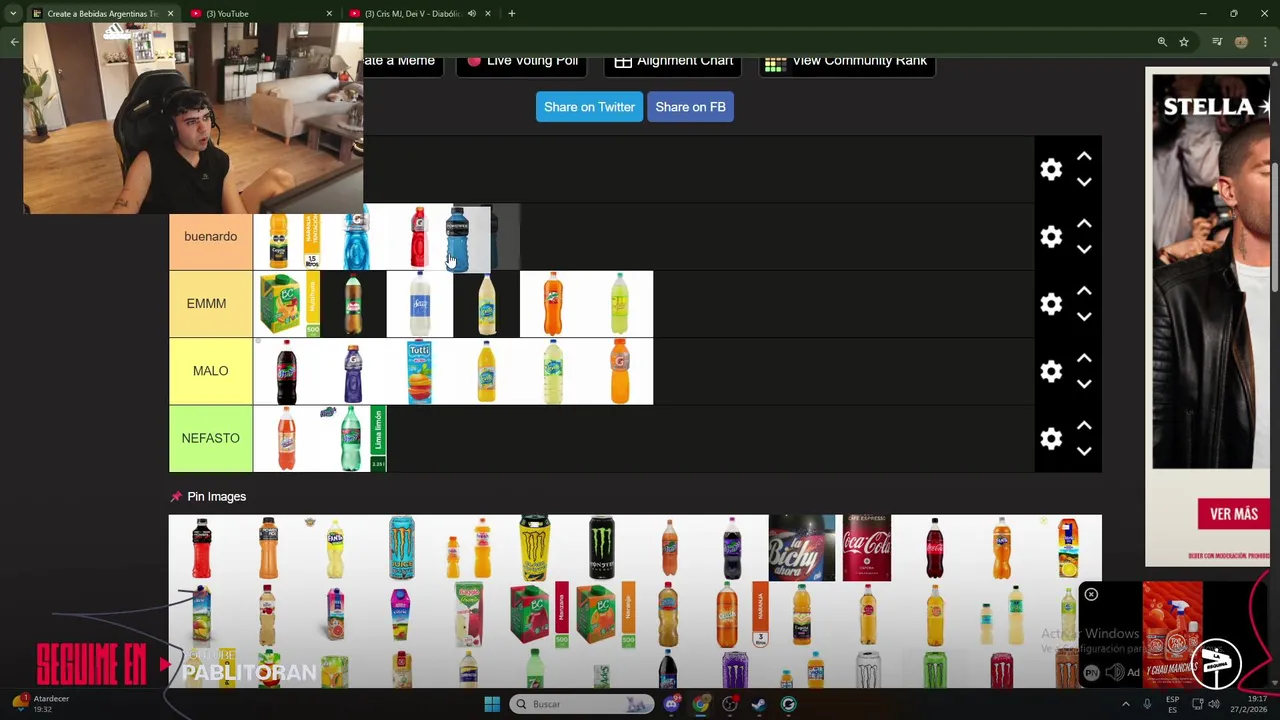The image size is (1280, 720).
Task: Select the BC juice box in EMMM tier
Action: 287,304
